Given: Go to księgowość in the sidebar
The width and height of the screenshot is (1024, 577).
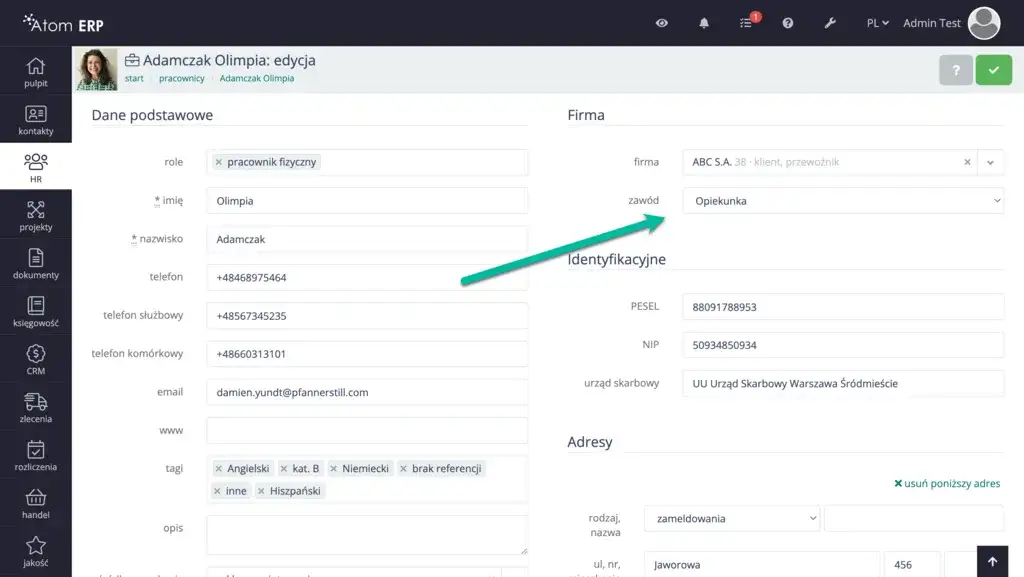Looking at the screenshot, I should click(x=36, y=310).
